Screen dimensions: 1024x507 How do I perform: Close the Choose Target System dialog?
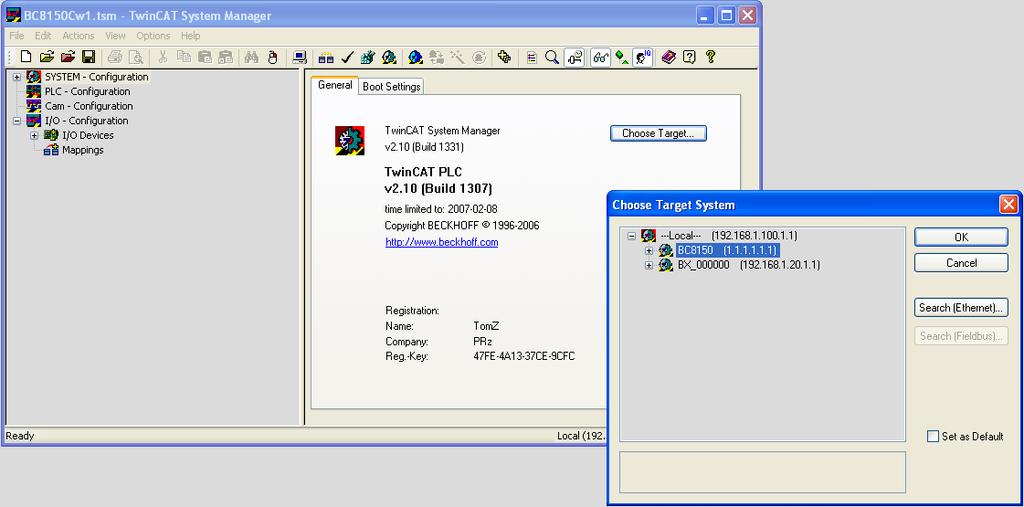click(x=1008, y=205)
